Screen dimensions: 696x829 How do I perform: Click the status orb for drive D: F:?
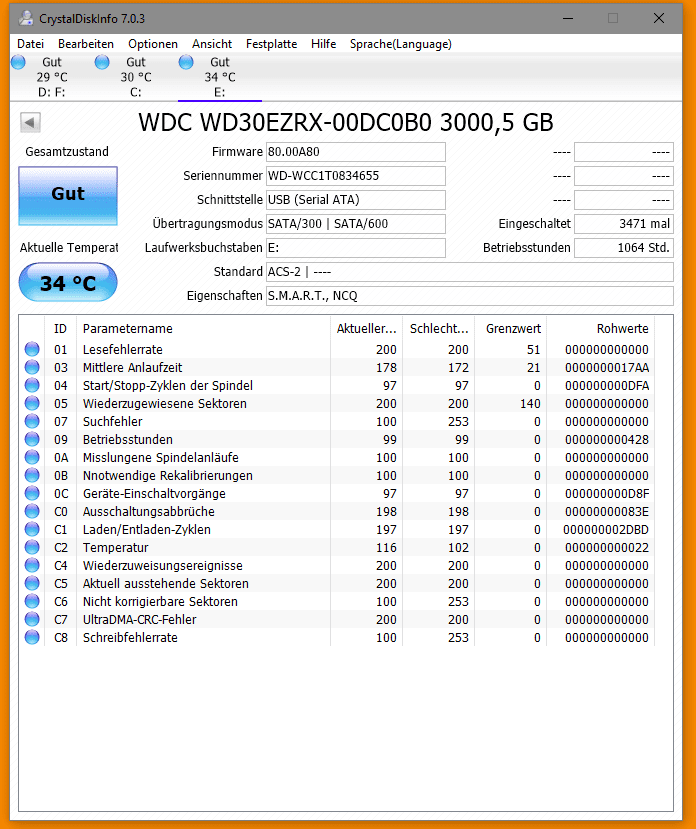18,62
